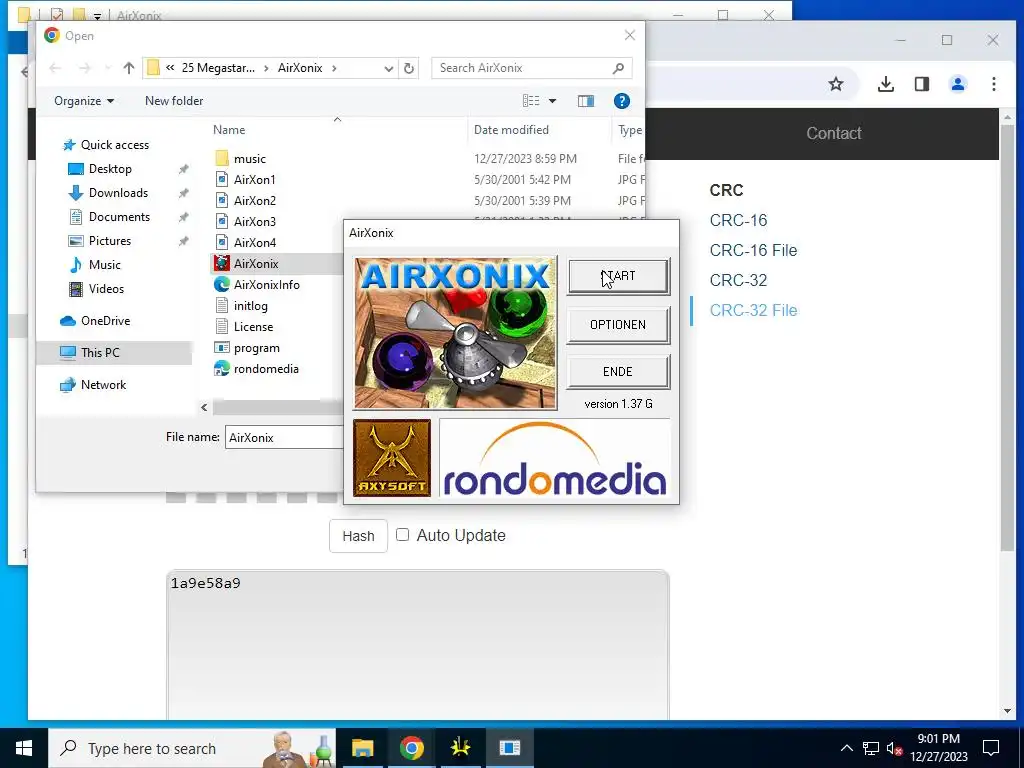Click the rondomedia logo banner

555,458
